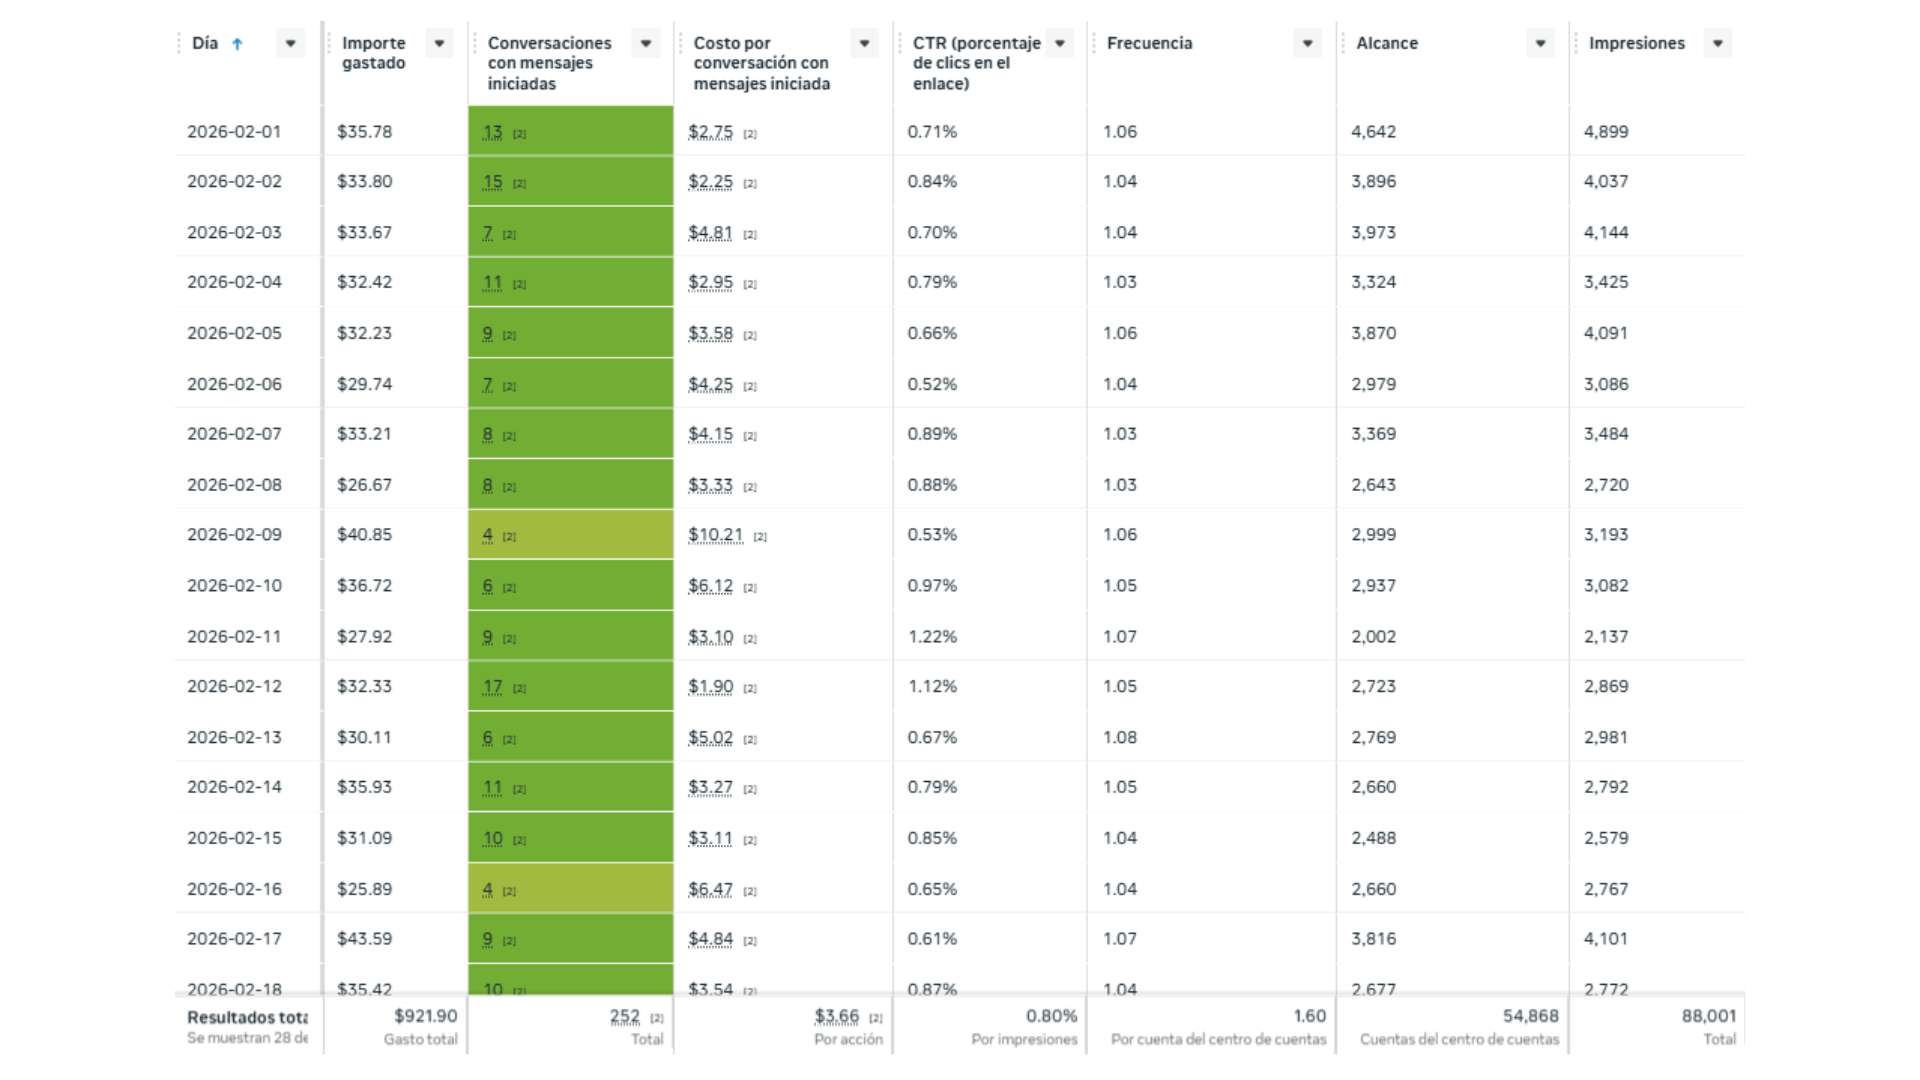This screenshot has width=1920, height=1080.
Task: Open the Alcance column dropdown
Action: tap(1540, 44)
